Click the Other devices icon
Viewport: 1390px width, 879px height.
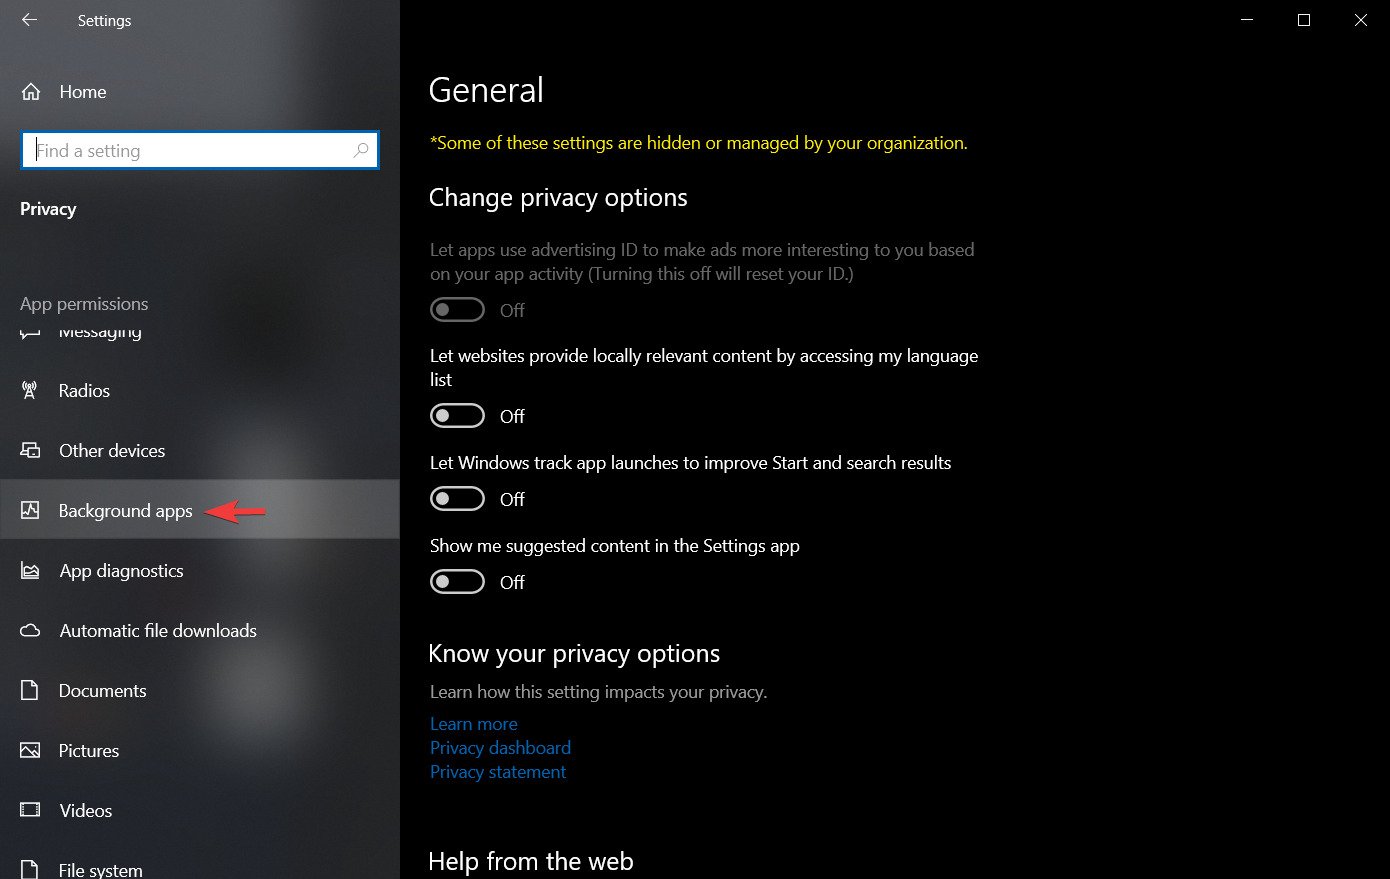[30, 451]
